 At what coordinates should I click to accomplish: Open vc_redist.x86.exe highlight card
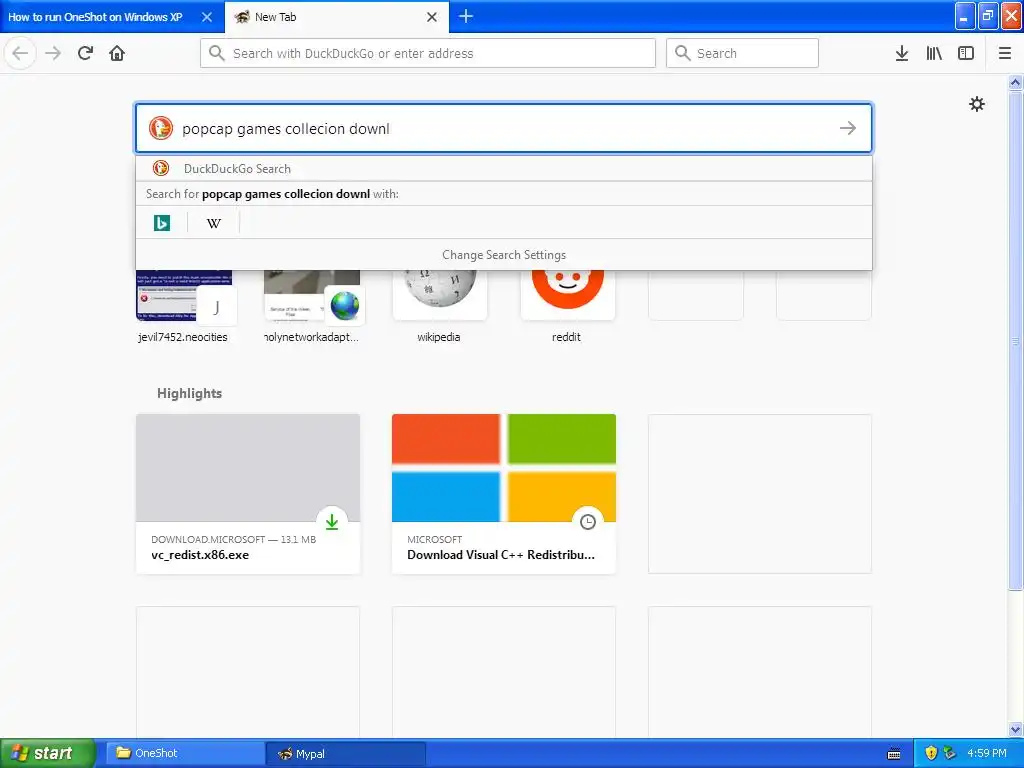click(x=248, y=494)
